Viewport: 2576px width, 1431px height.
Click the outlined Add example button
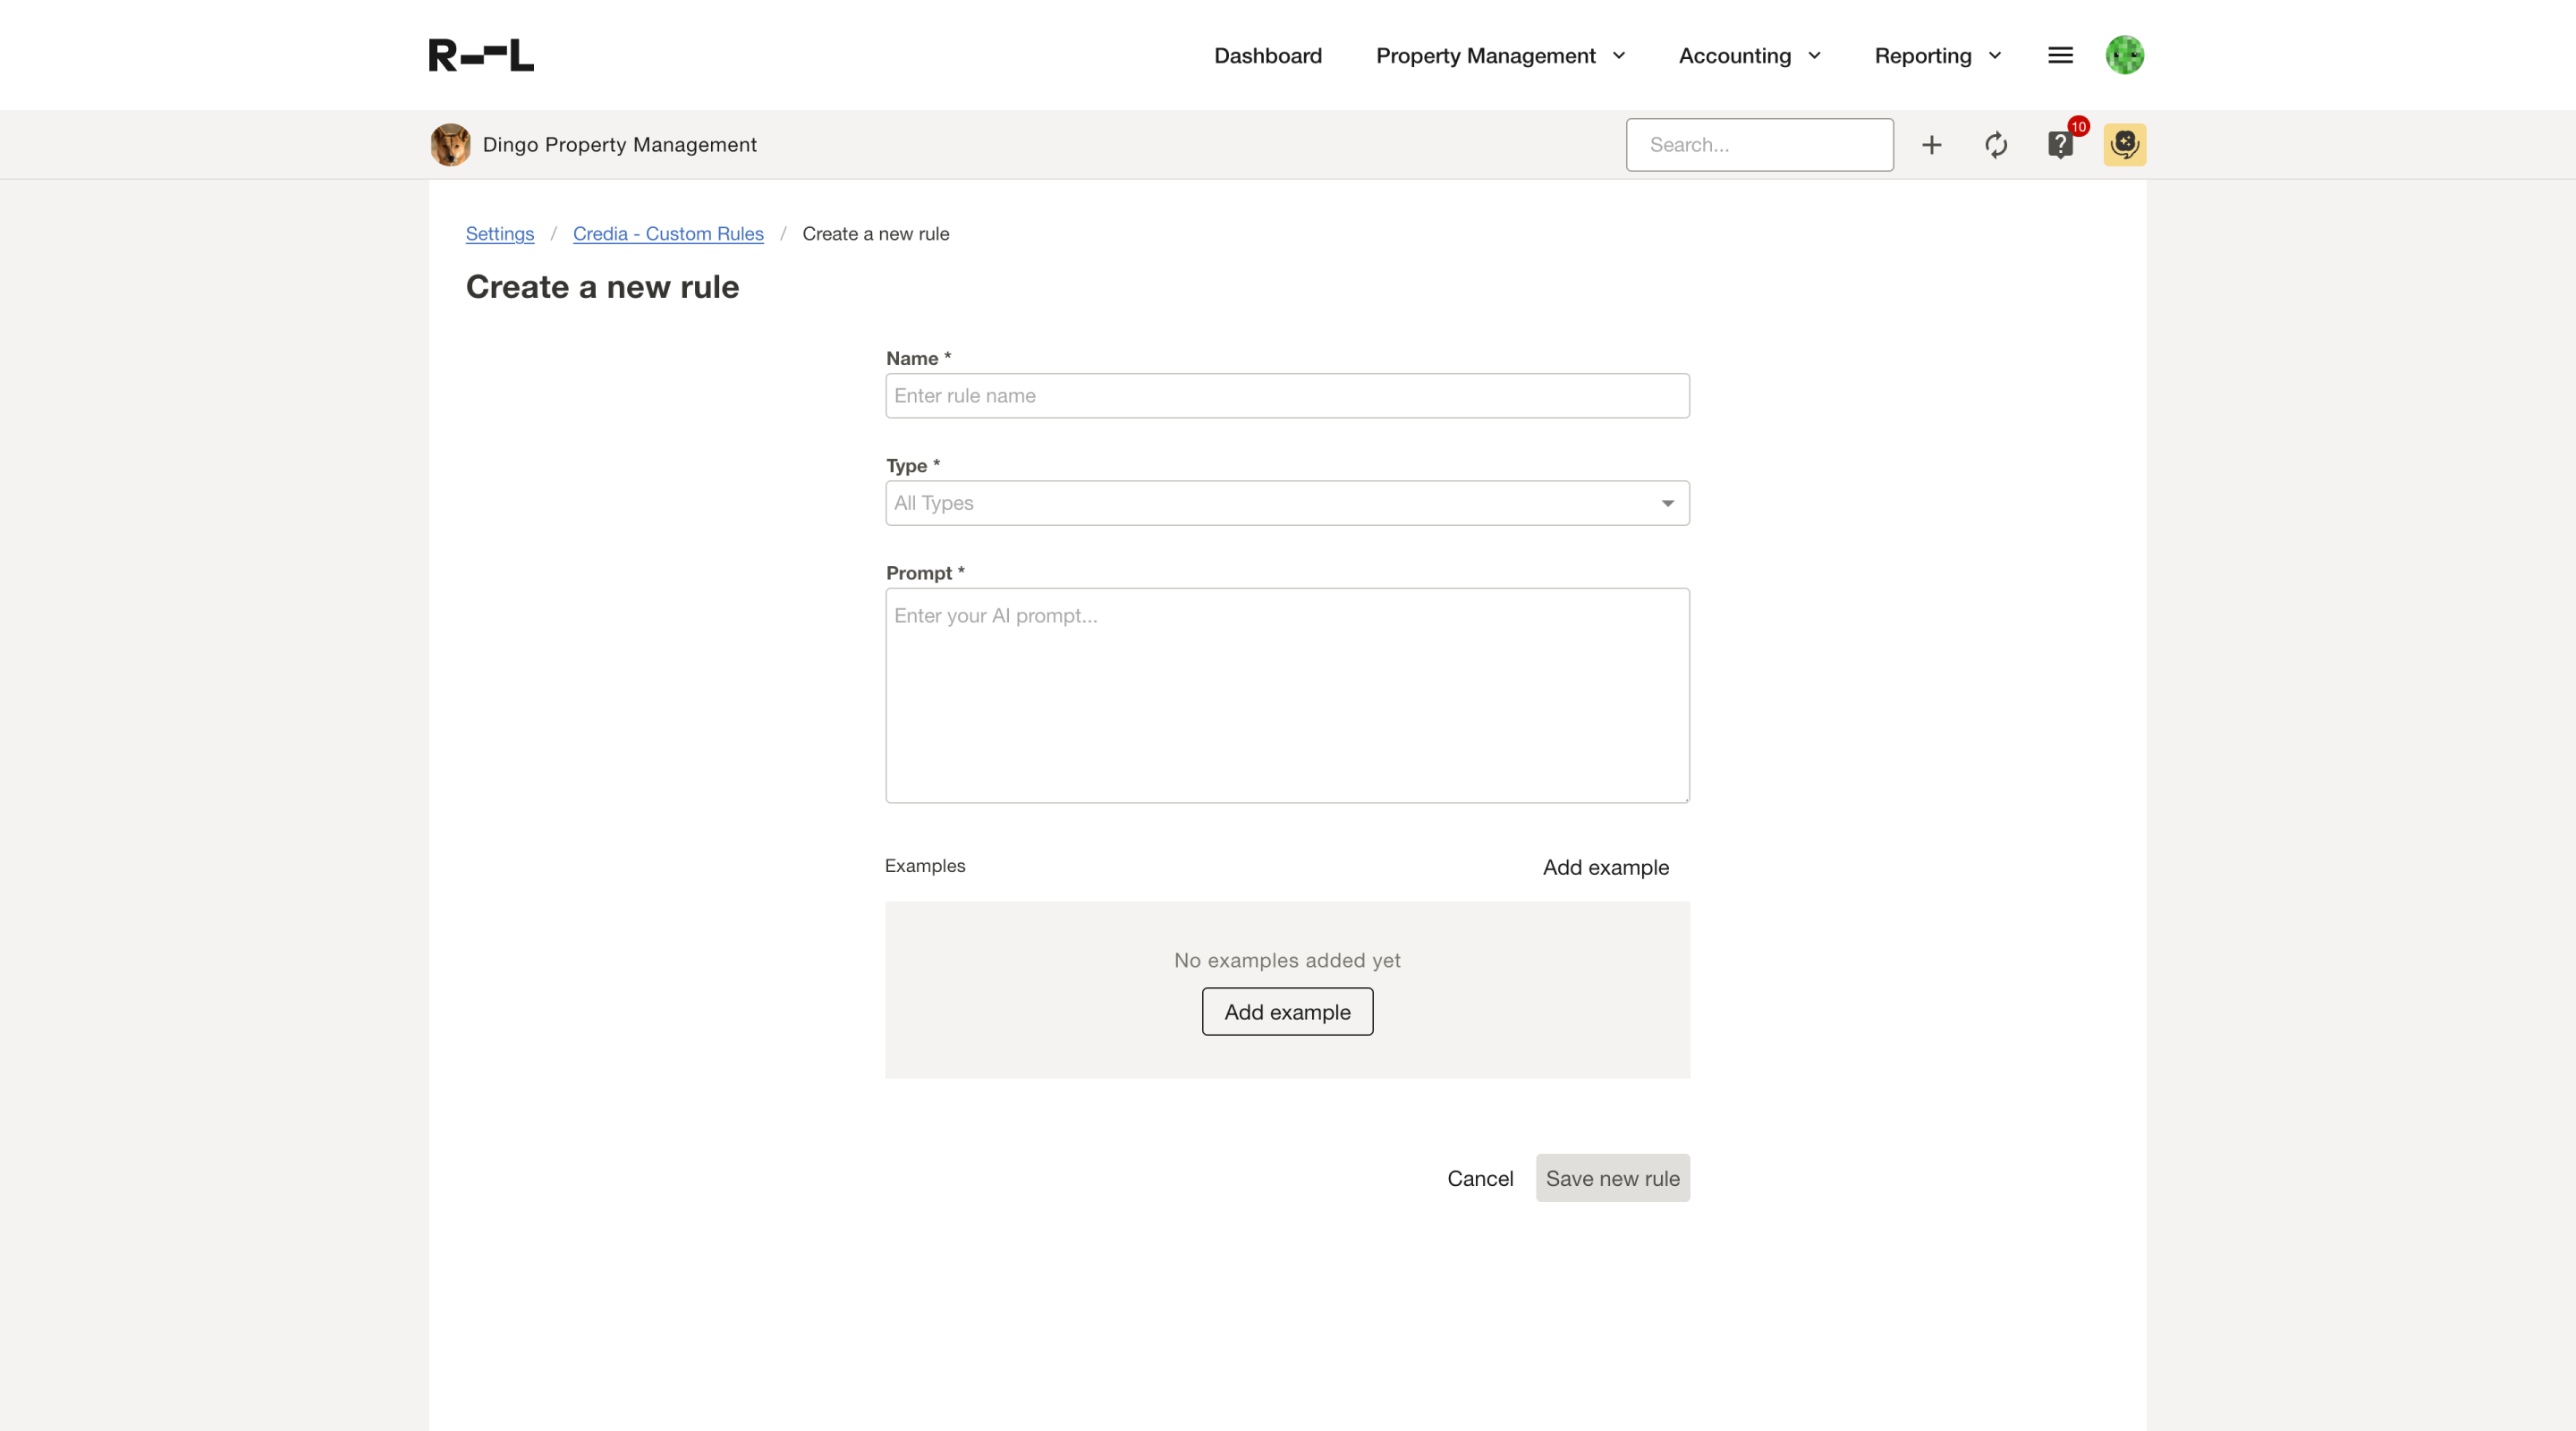point(1287,1012)
